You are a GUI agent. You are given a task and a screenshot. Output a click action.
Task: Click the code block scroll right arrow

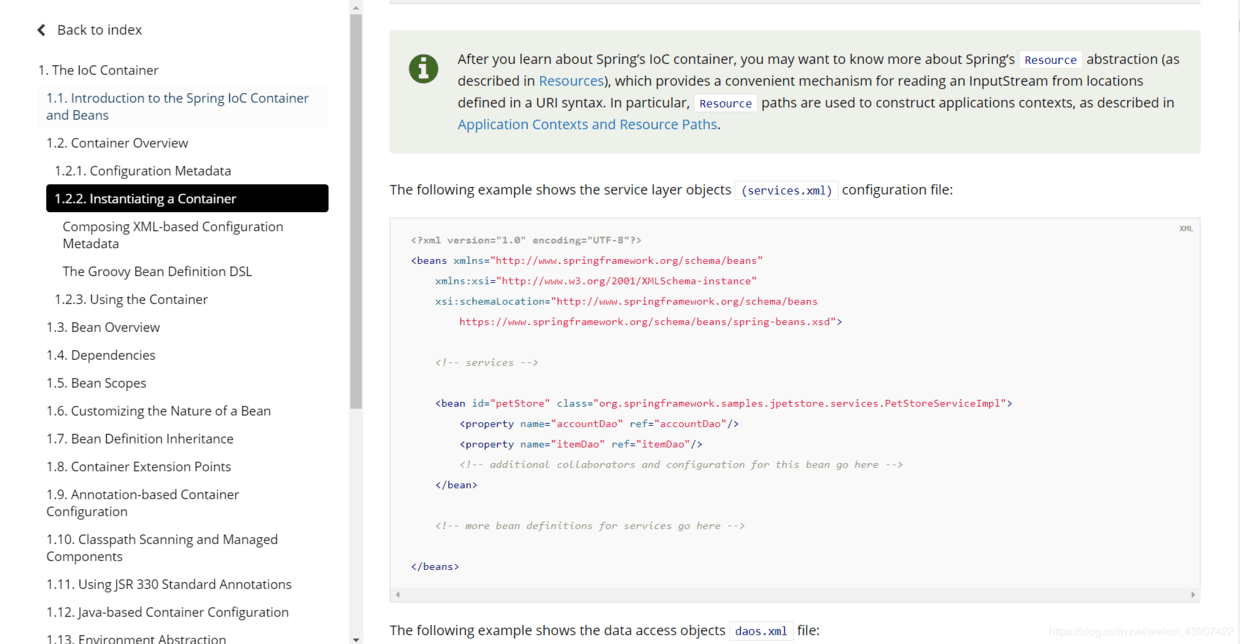coord(1192,594)
